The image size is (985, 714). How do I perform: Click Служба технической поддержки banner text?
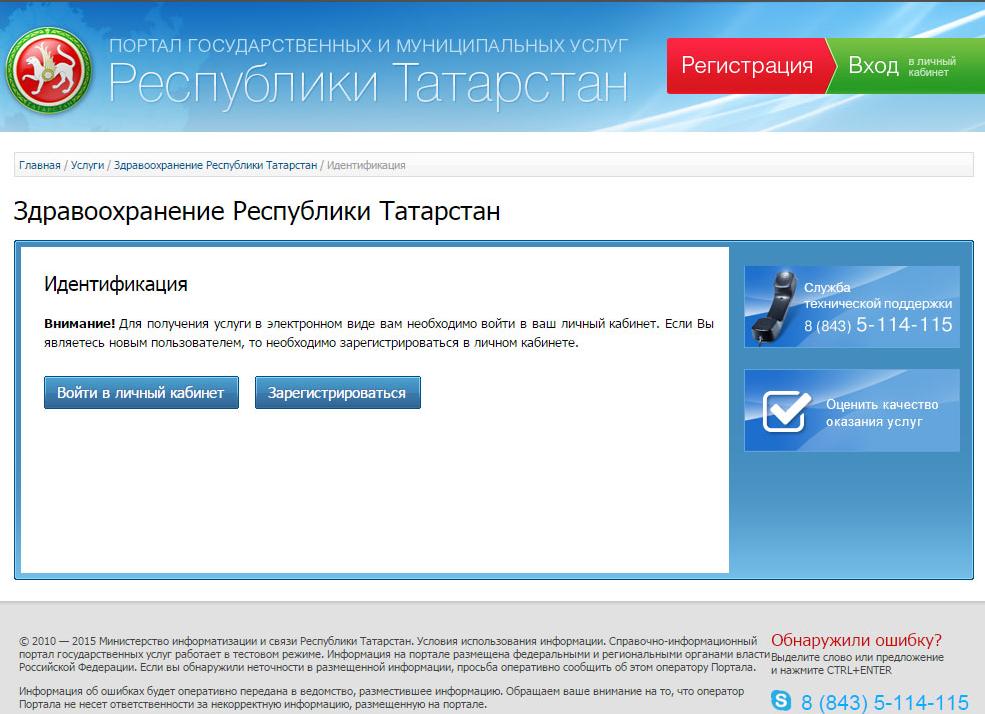877,295
